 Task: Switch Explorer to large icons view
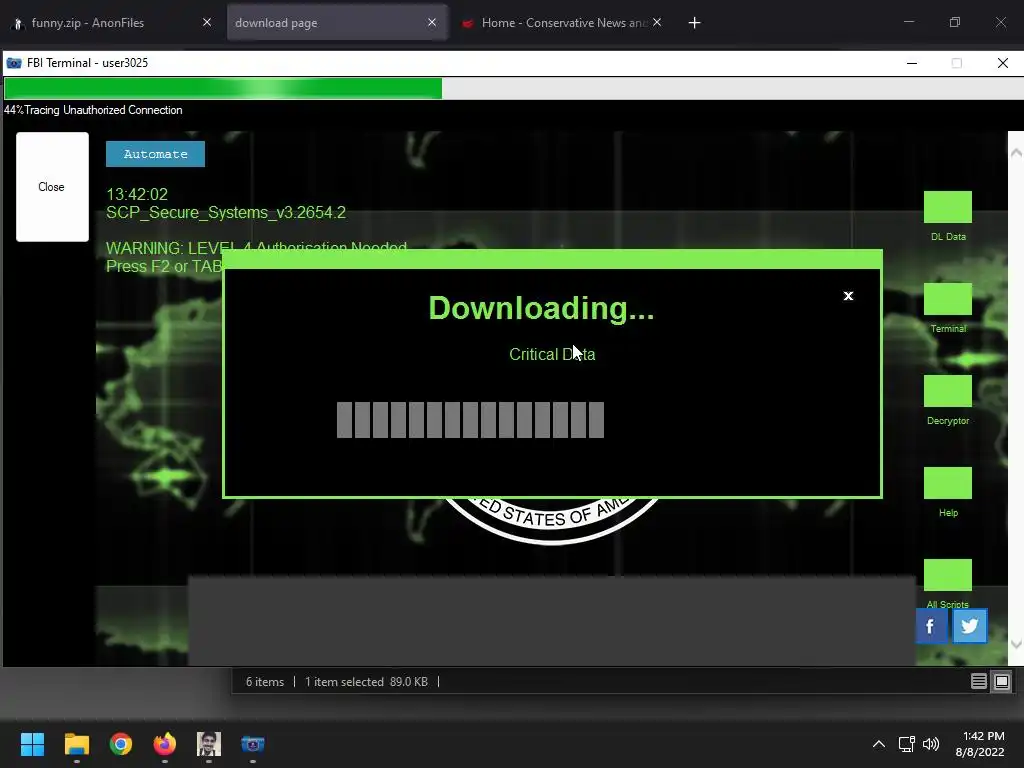tap(1002, 682)
